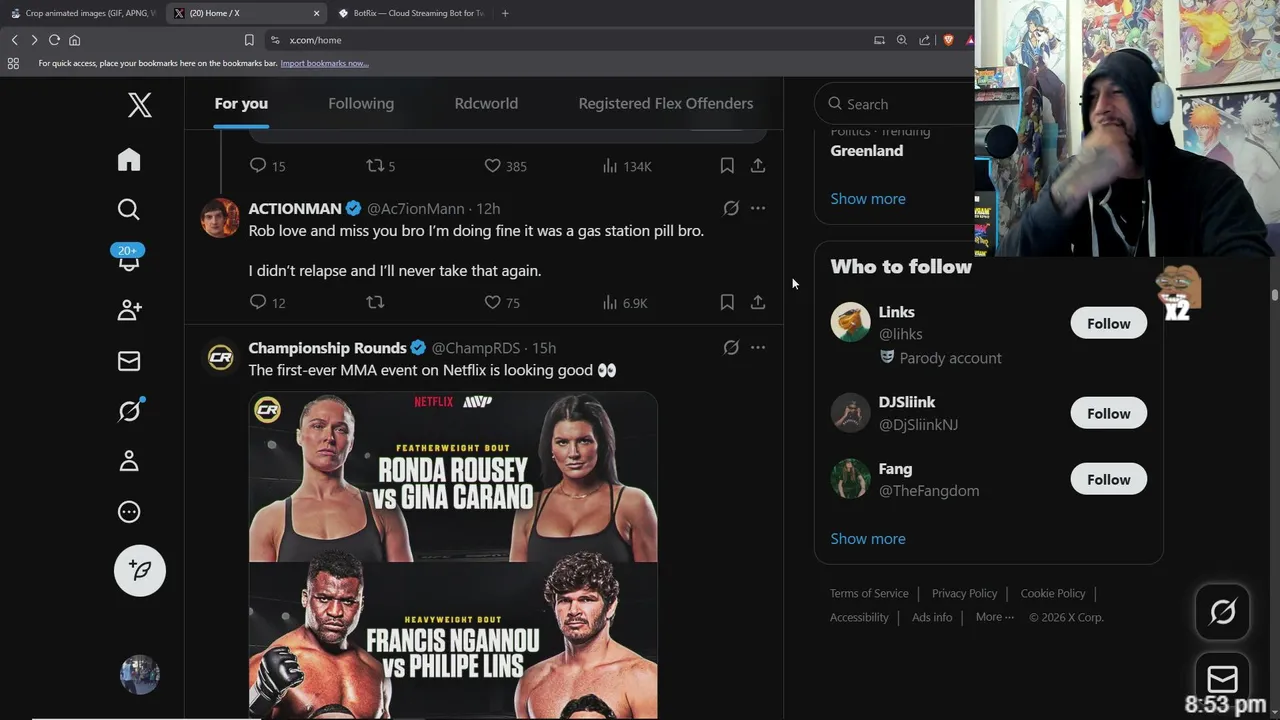Open Grok explain on Championship Rounds post

coord(731,347)
